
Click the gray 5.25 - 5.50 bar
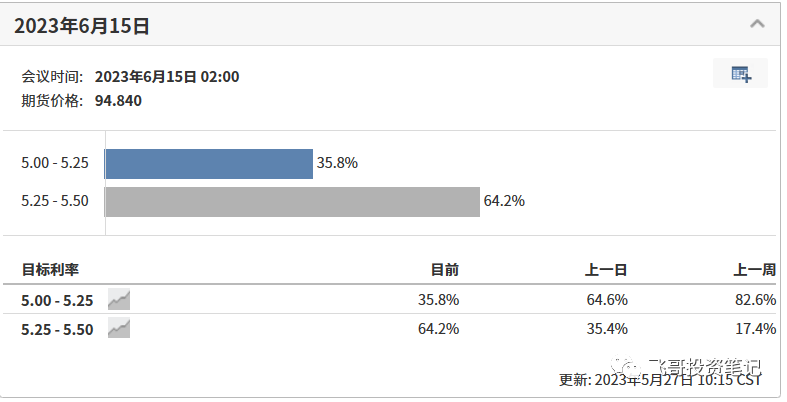292,202
